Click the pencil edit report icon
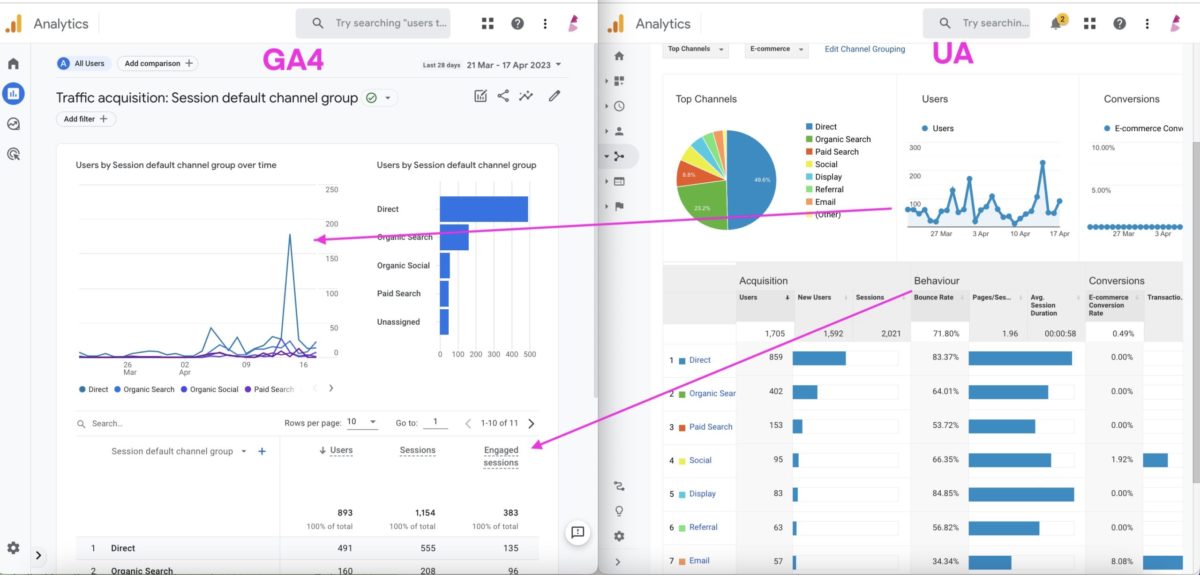This screenshot has height=575, width=1200. pos(554,96)
